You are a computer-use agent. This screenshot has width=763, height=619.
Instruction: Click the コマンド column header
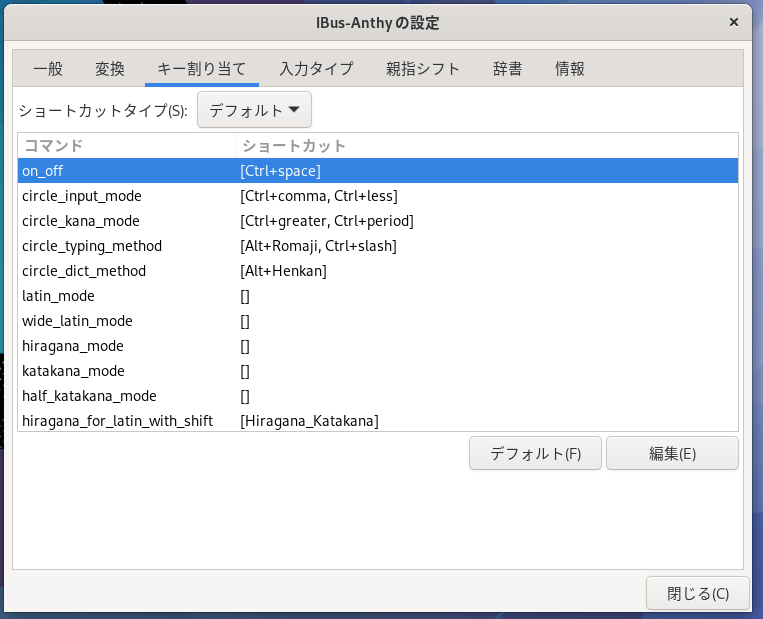pos(127,146)
